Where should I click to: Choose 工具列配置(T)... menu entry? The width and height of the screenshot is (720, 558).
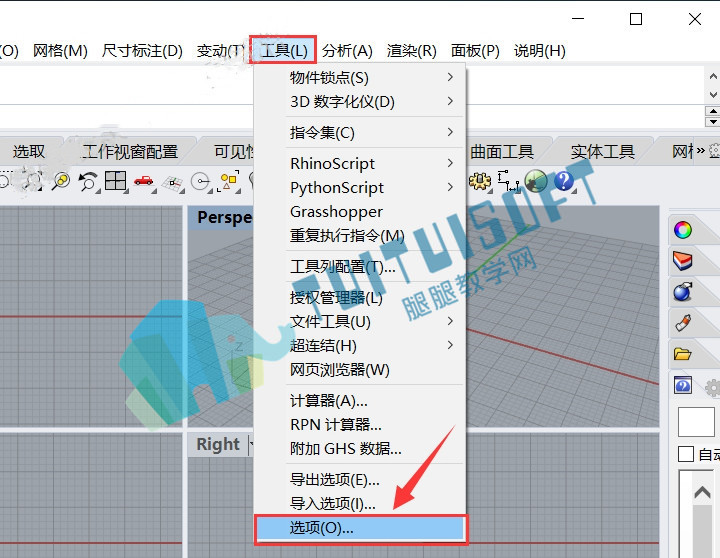[359, 267]
